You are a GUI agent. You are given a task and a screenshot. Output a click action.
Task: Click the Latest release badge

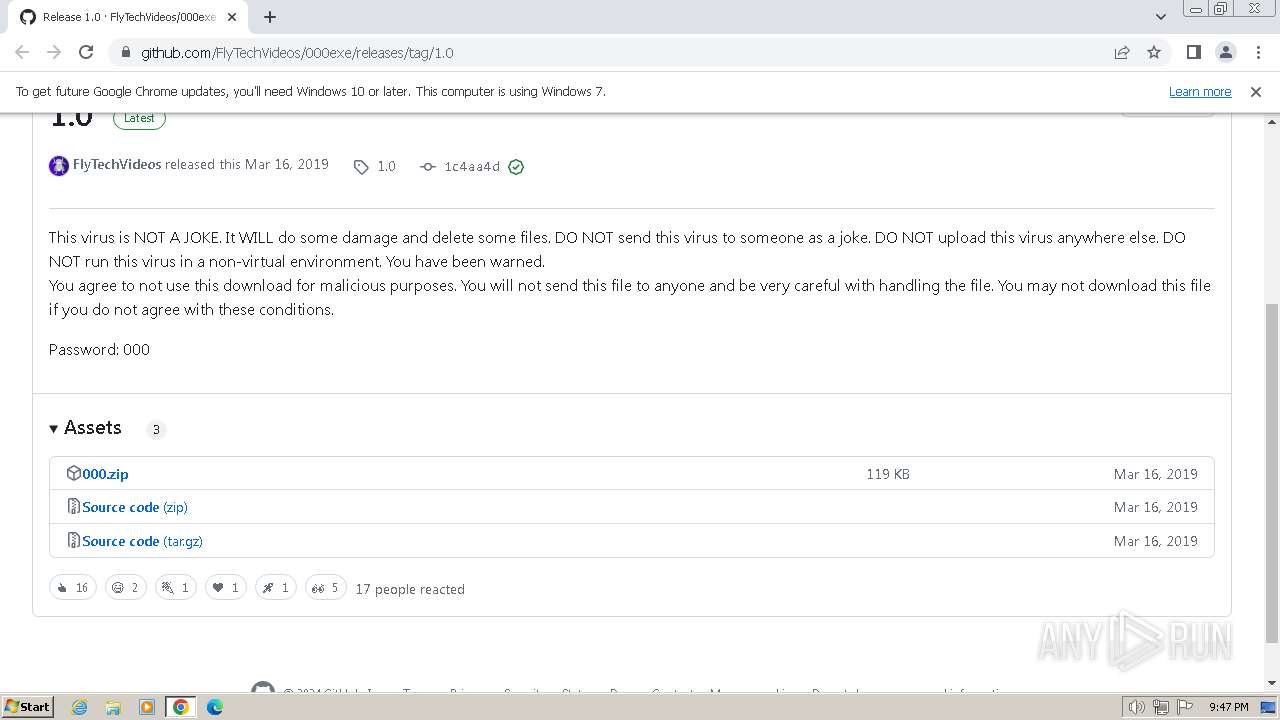(139, 118)
